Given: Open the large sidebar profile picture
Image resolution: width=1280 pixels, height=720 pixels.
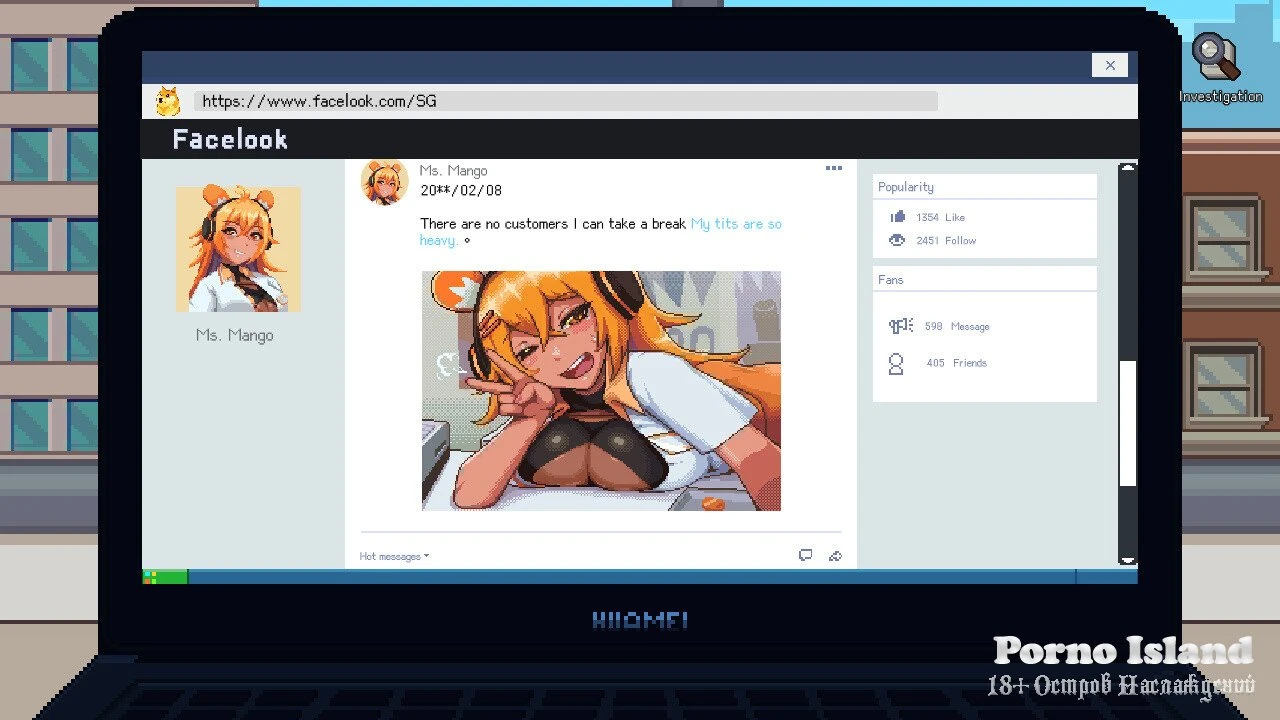Looking at the screenshot, I should tap(238, 249).
